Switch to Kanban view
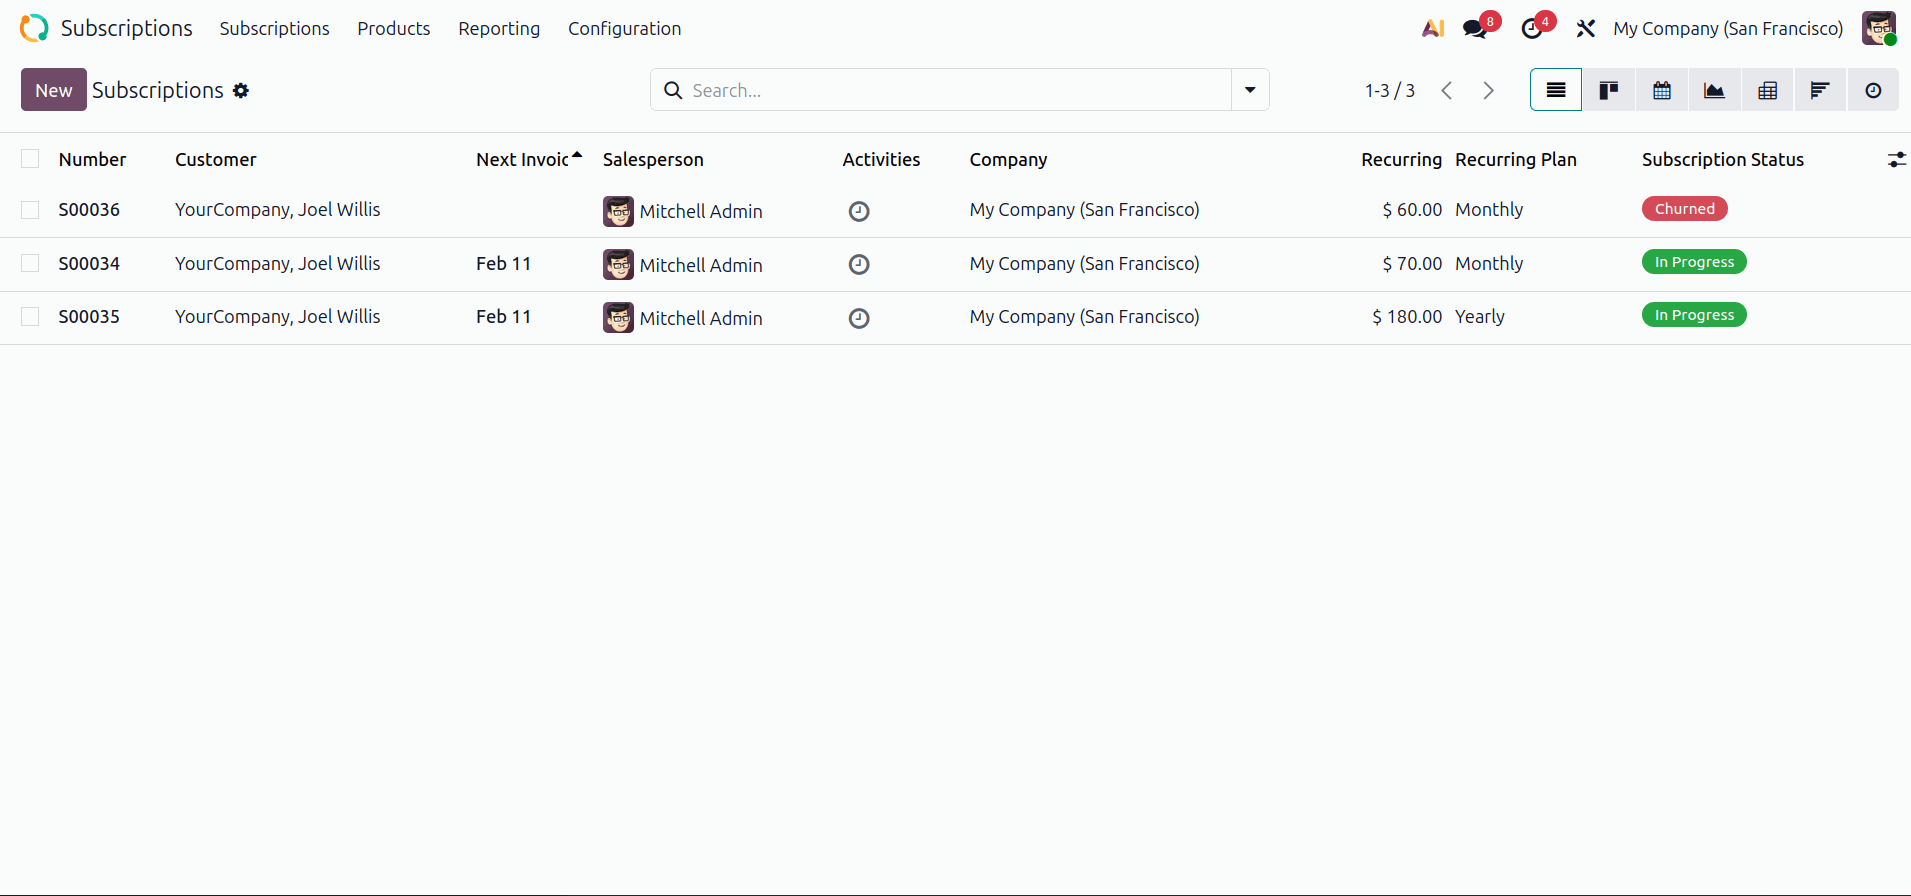The width and height of the screenshot is (1911, 896). (1608, 90)
